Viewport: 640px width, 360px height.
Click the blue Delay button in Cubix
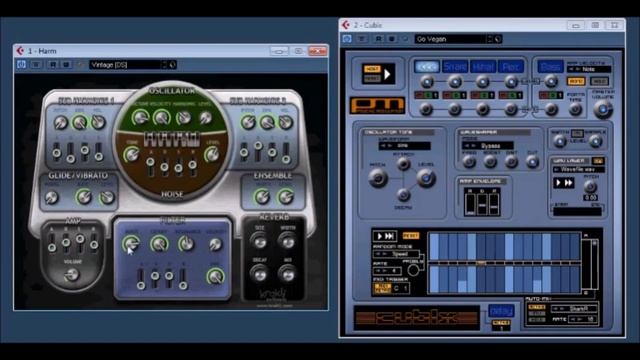(x=501, y=311)
